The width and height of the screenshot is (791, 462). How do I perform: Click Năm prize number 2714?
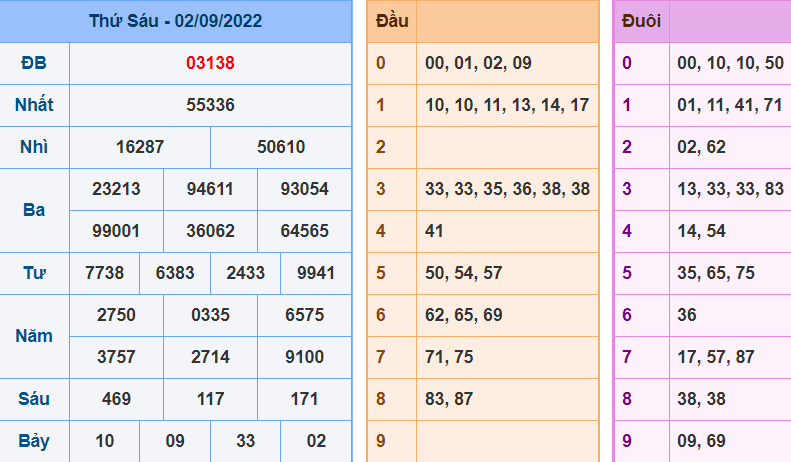(210, 357)
